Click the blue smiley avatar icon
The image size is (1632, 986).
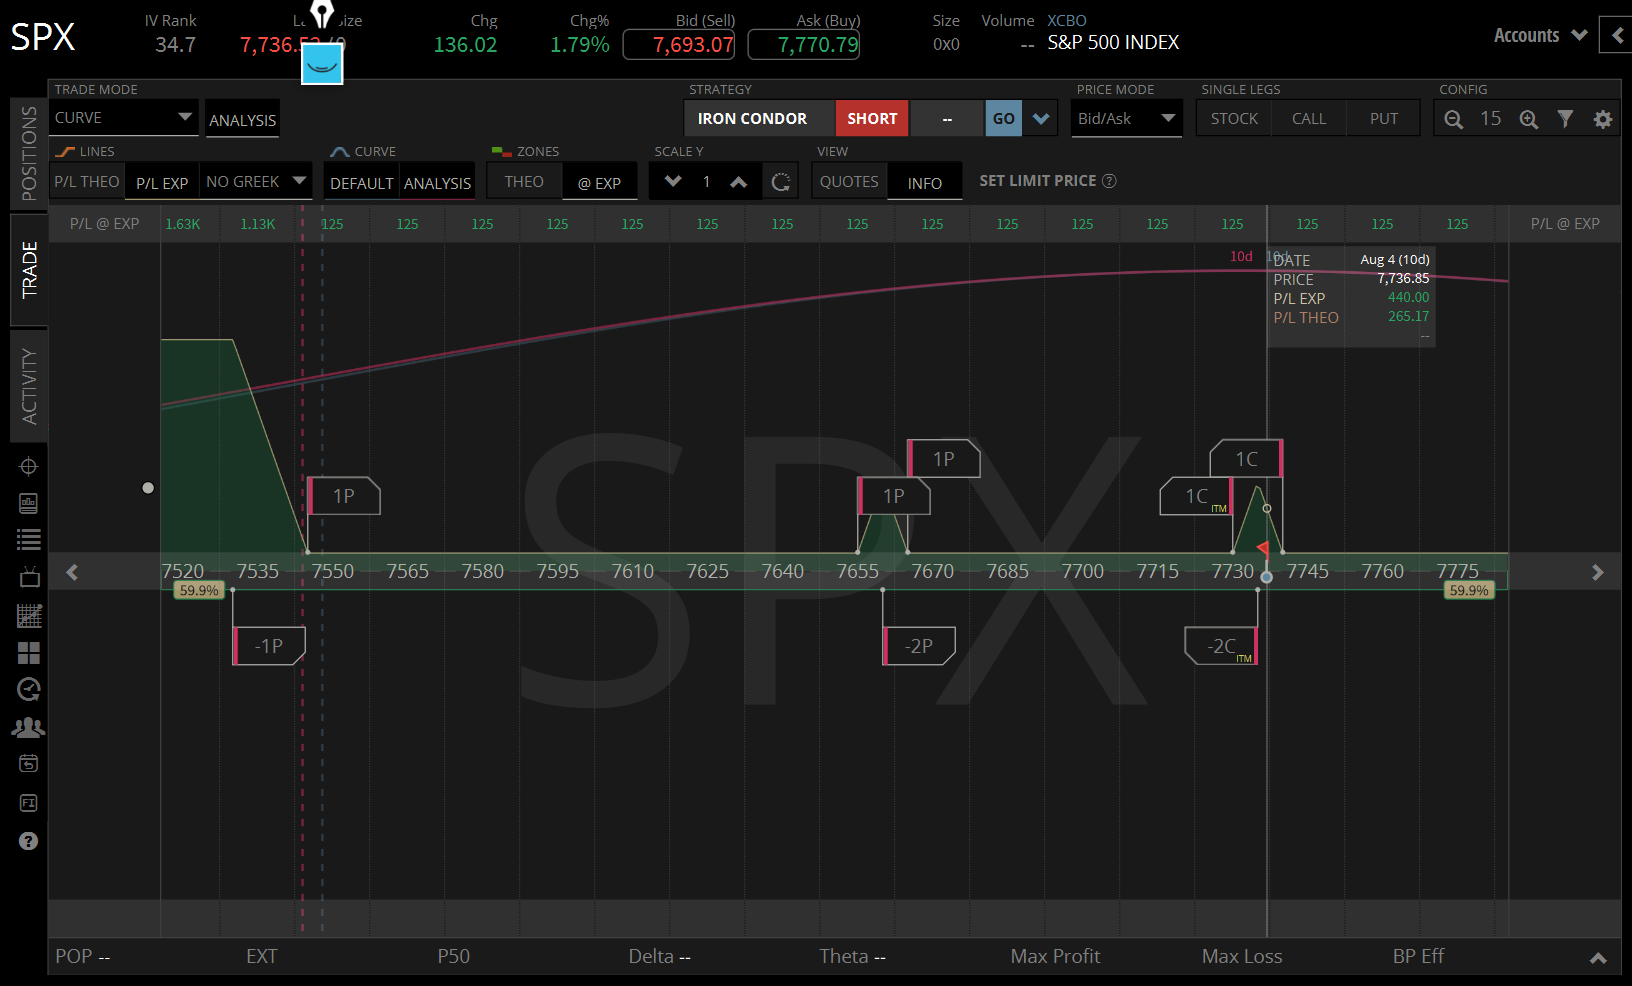322,64
